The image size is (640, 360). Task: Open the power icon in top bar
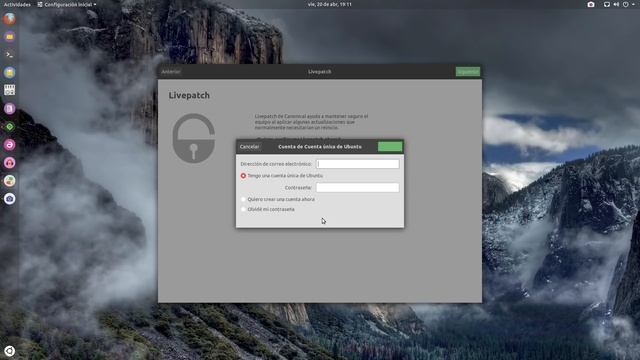coord(625,4)
